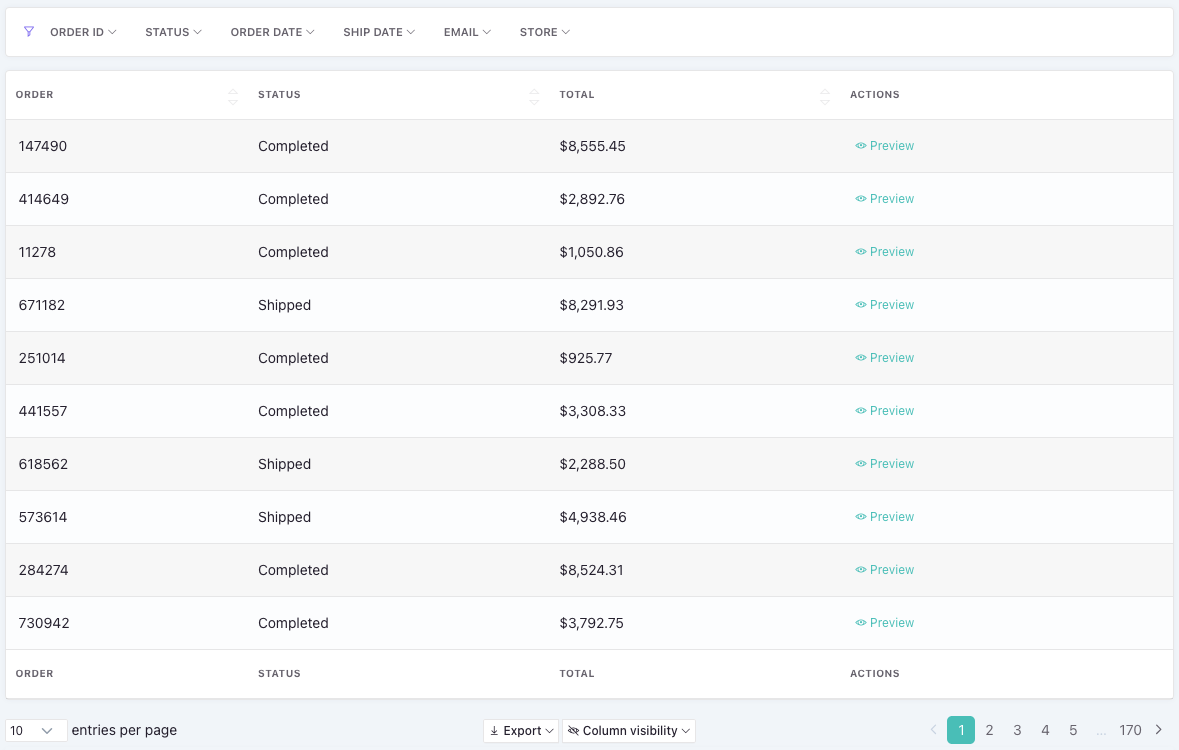Click sort arrows in Total column header
The height and width of the screenshot is (750, 1179).
(x=825, y=96)
